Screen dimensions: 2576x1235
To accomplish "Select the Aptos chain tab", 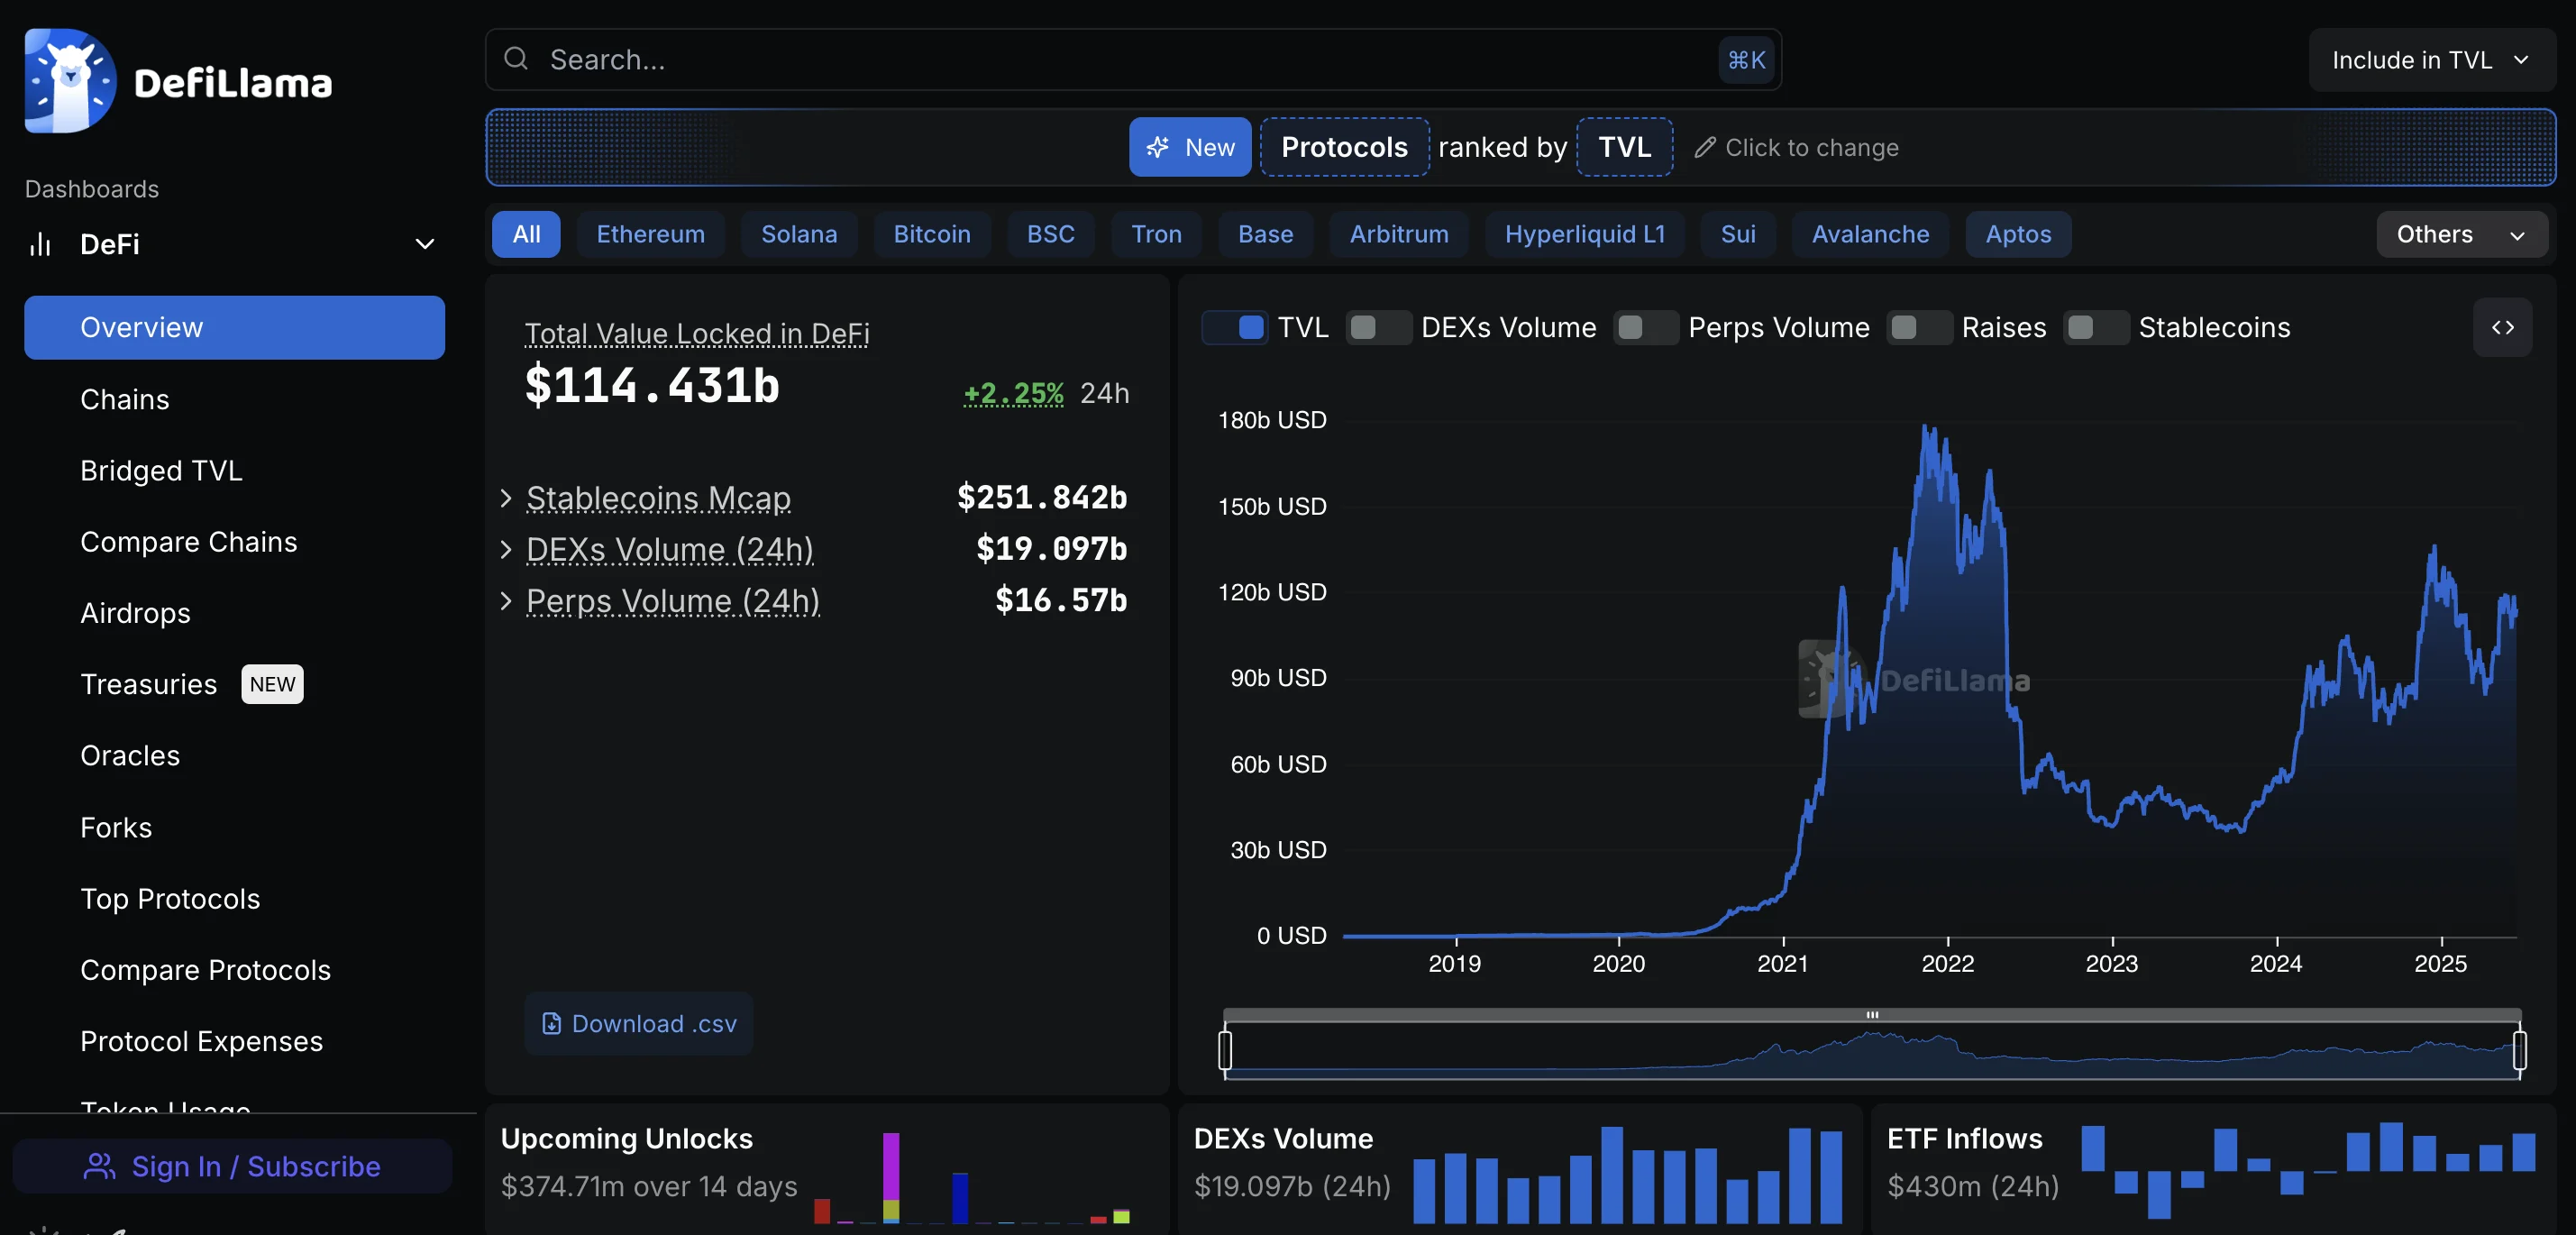I will coord(2018,234).
